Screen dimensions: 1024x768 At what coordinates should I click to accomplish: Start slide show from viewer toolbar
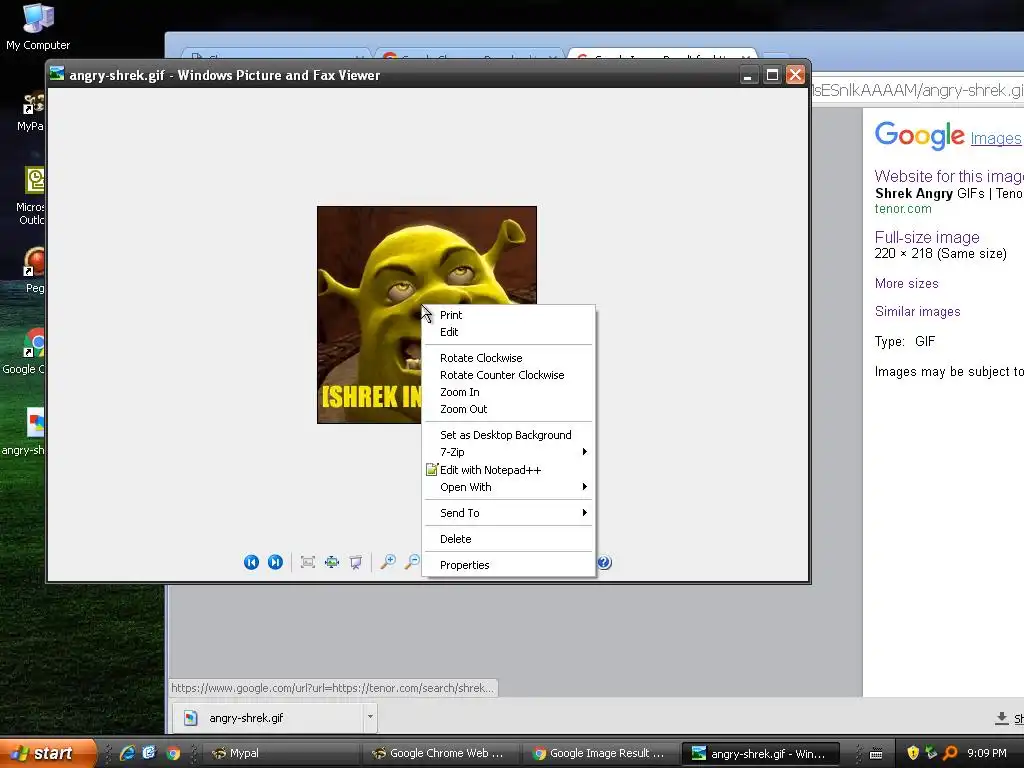(x=355, y=562)
